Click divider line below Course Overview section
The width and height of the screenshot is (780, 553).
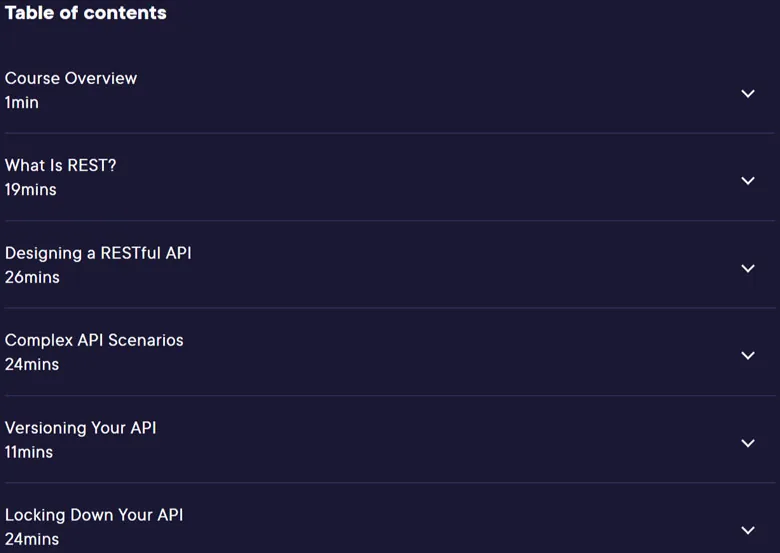click(x=390, y=133)
